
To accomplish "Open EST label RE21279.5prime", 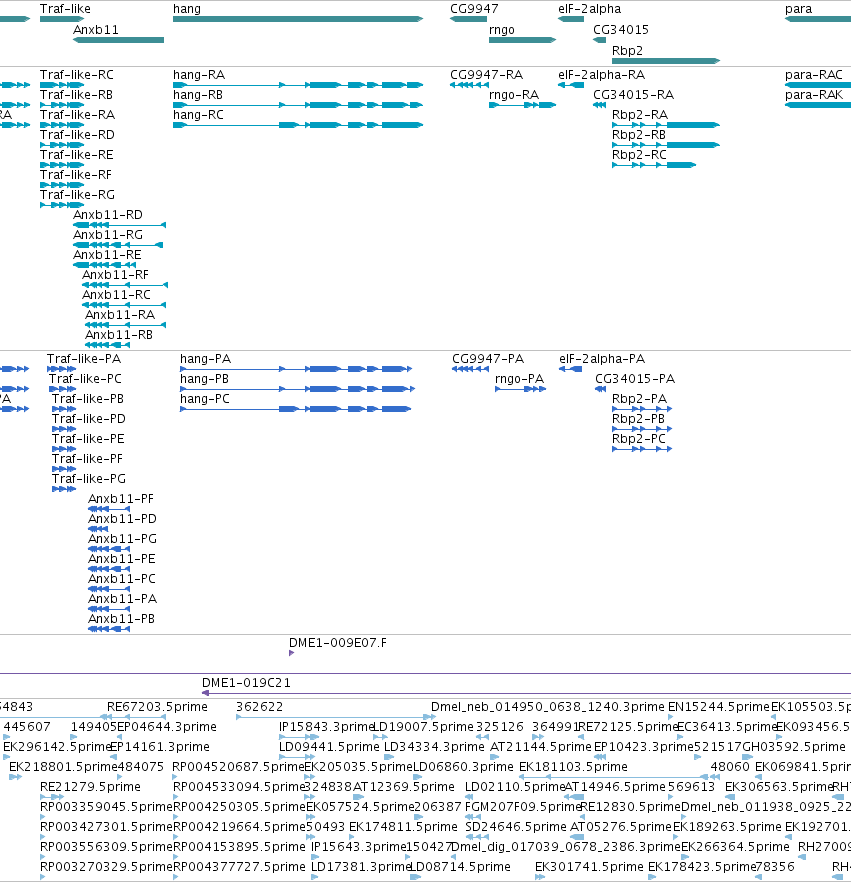I will [x=91, y=787].
